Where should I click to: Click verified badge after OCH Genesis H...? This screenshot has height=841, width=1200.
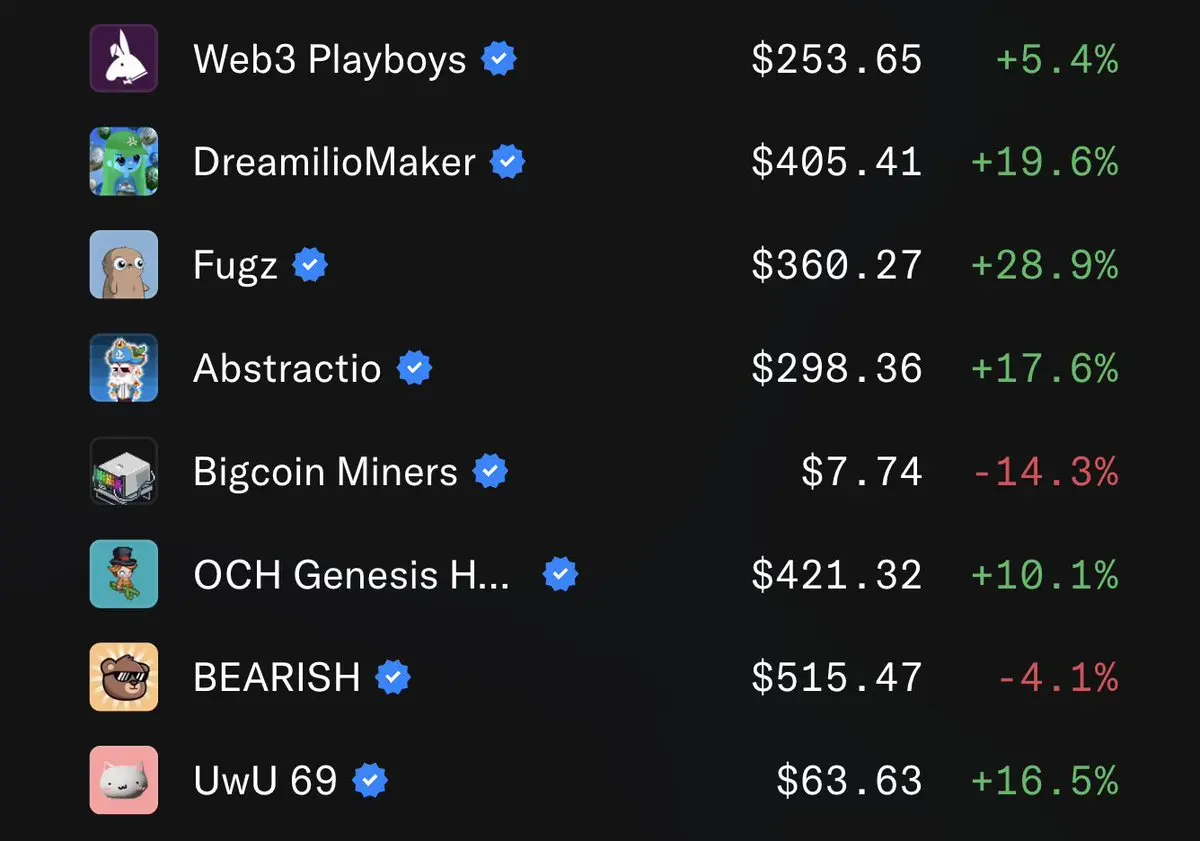[560, 575]
